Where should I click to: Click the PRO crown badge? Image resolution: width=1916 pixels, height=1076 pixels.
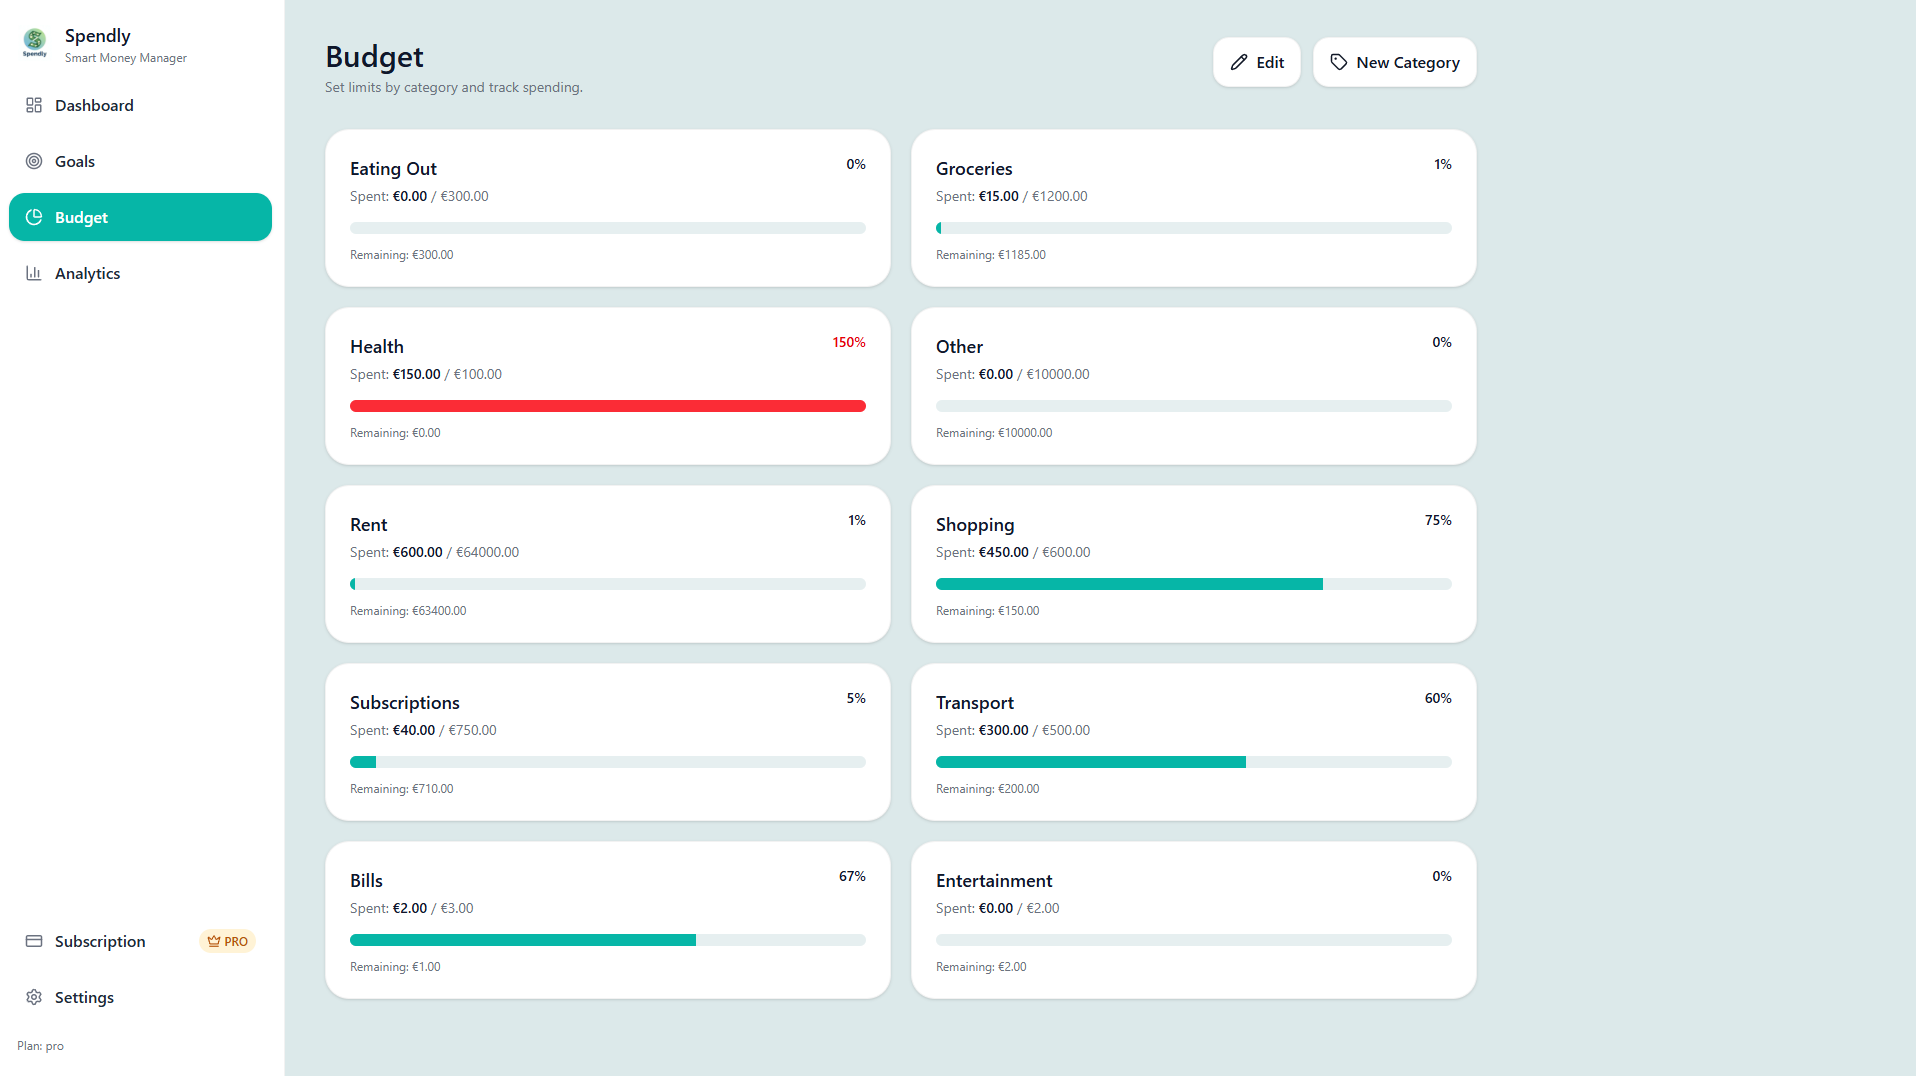pos(227,941)
